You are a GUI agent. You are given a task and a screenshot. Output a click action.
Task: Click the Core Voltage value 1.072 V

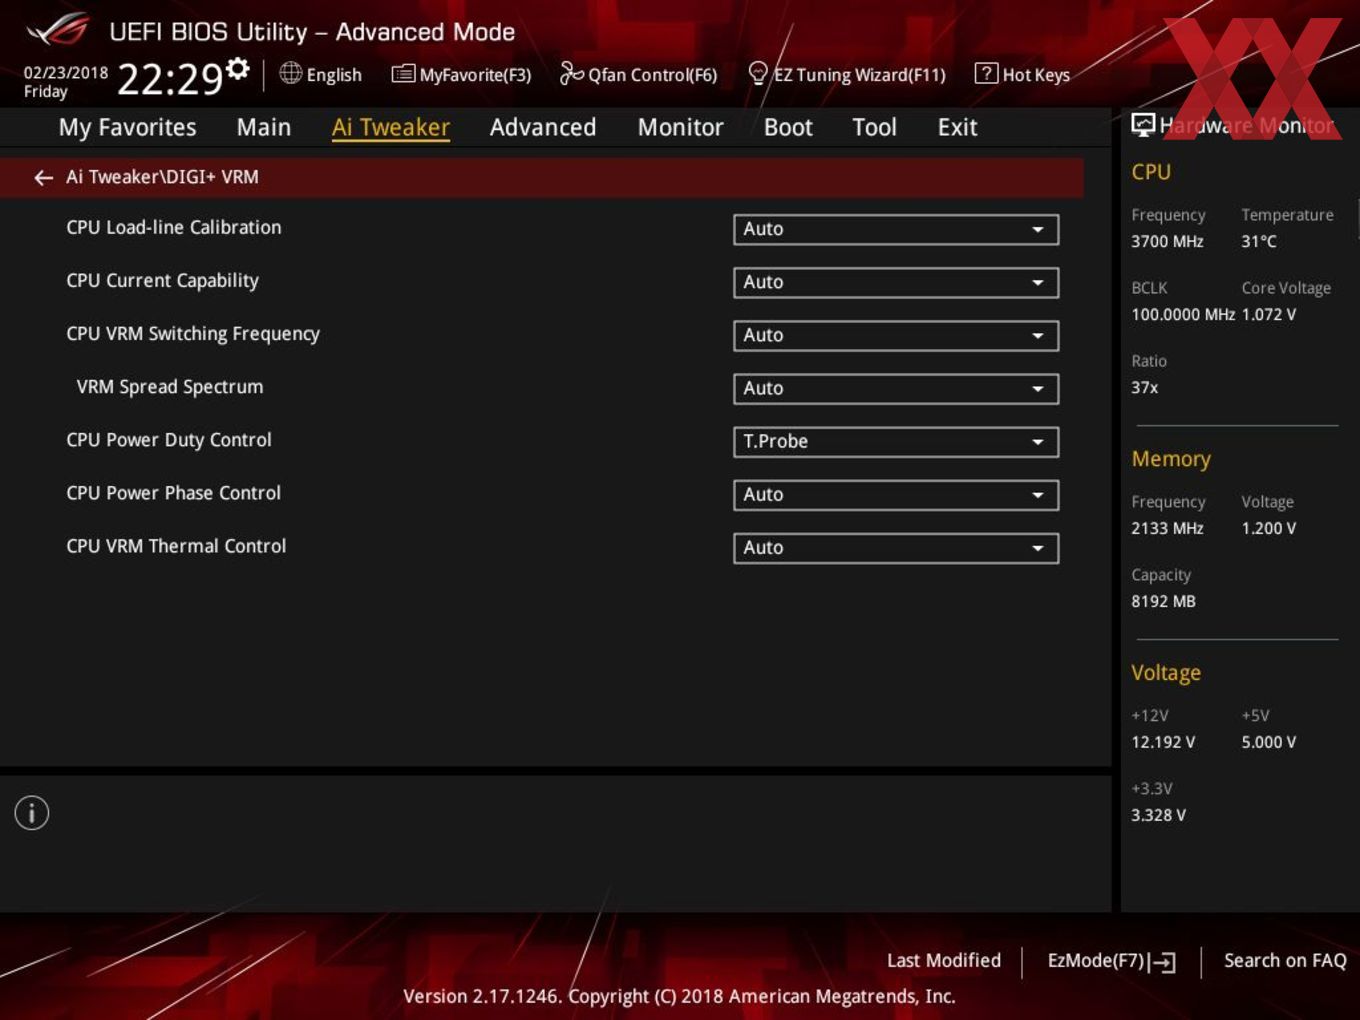coord(1269,314)
